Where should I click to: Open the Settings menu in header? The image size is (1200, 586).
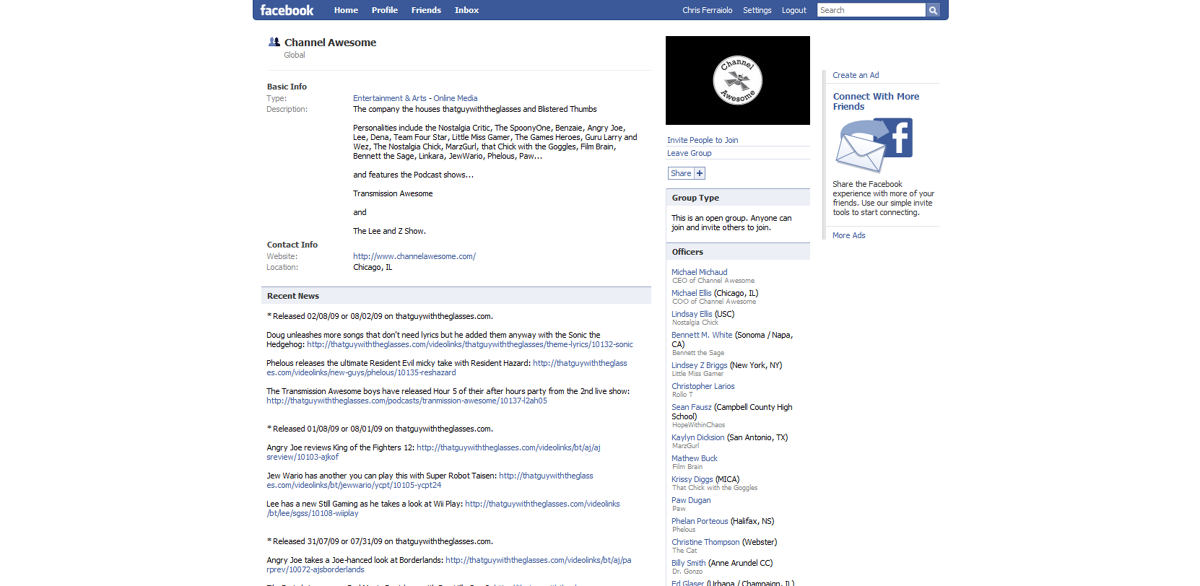point(757,10)
